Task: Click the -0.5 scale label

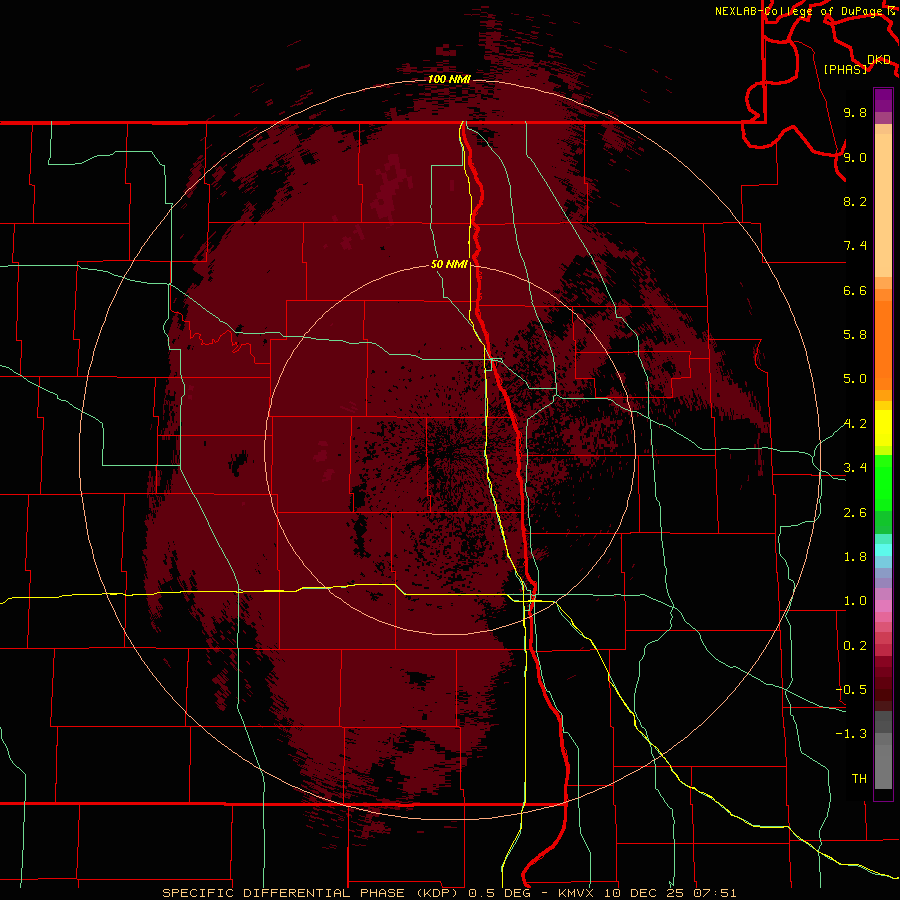Action: (x=851, y=690)
